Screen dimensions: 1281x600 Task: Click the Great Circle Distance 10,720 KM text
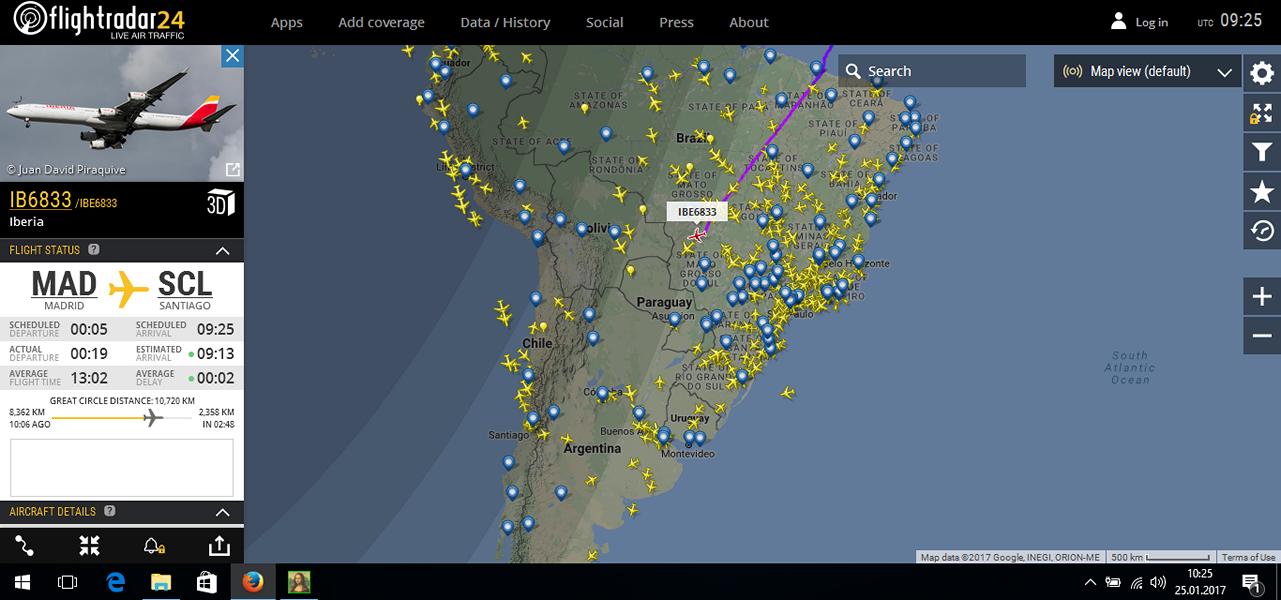pos(122,400)
